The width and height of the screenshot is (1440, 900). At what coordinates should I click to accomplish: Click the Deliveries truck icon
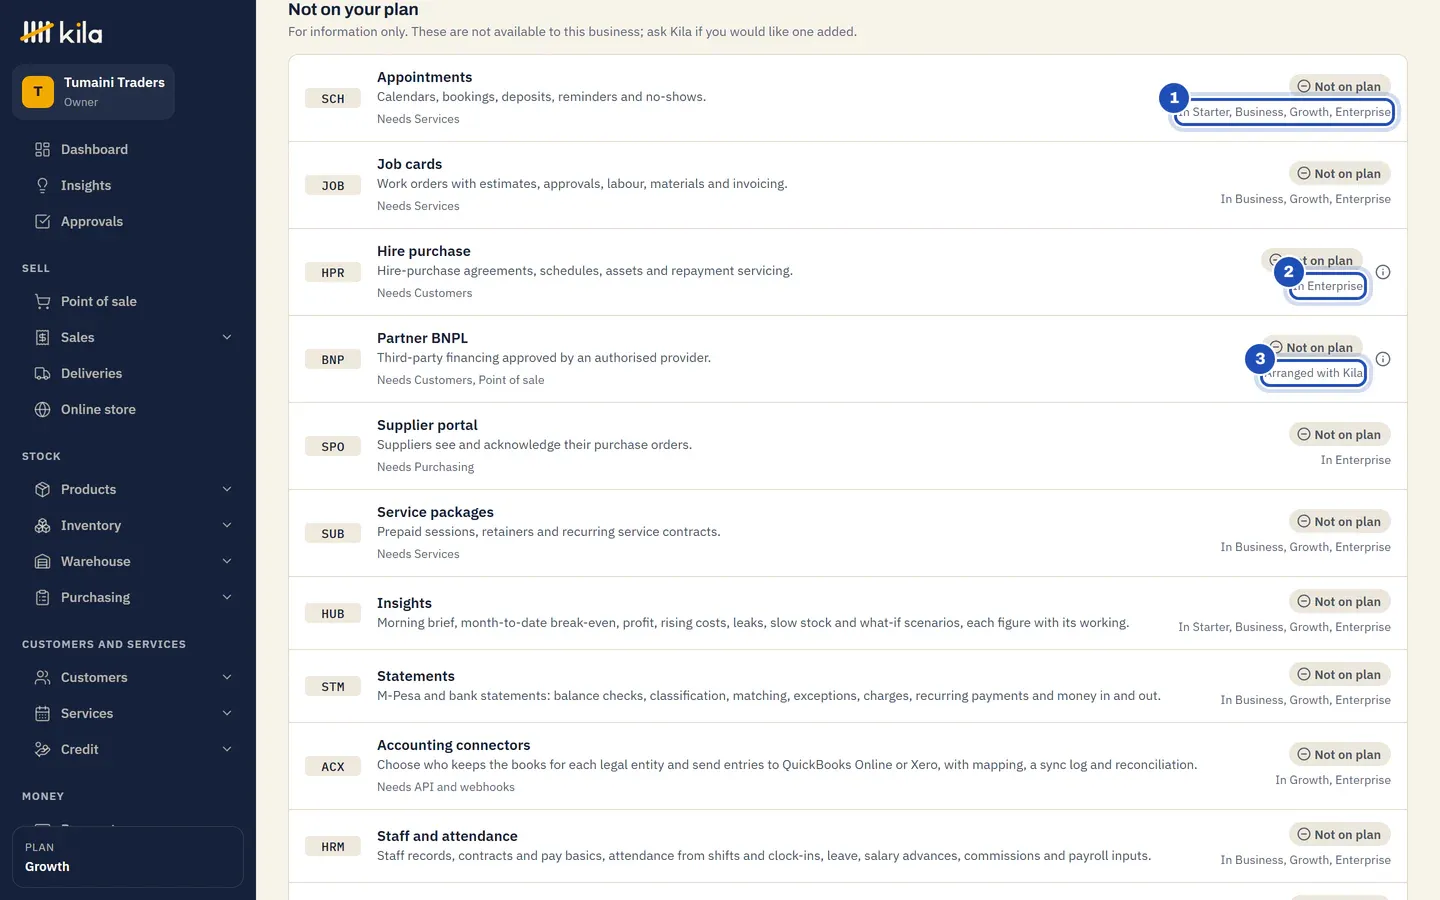(x=42, y=374)
